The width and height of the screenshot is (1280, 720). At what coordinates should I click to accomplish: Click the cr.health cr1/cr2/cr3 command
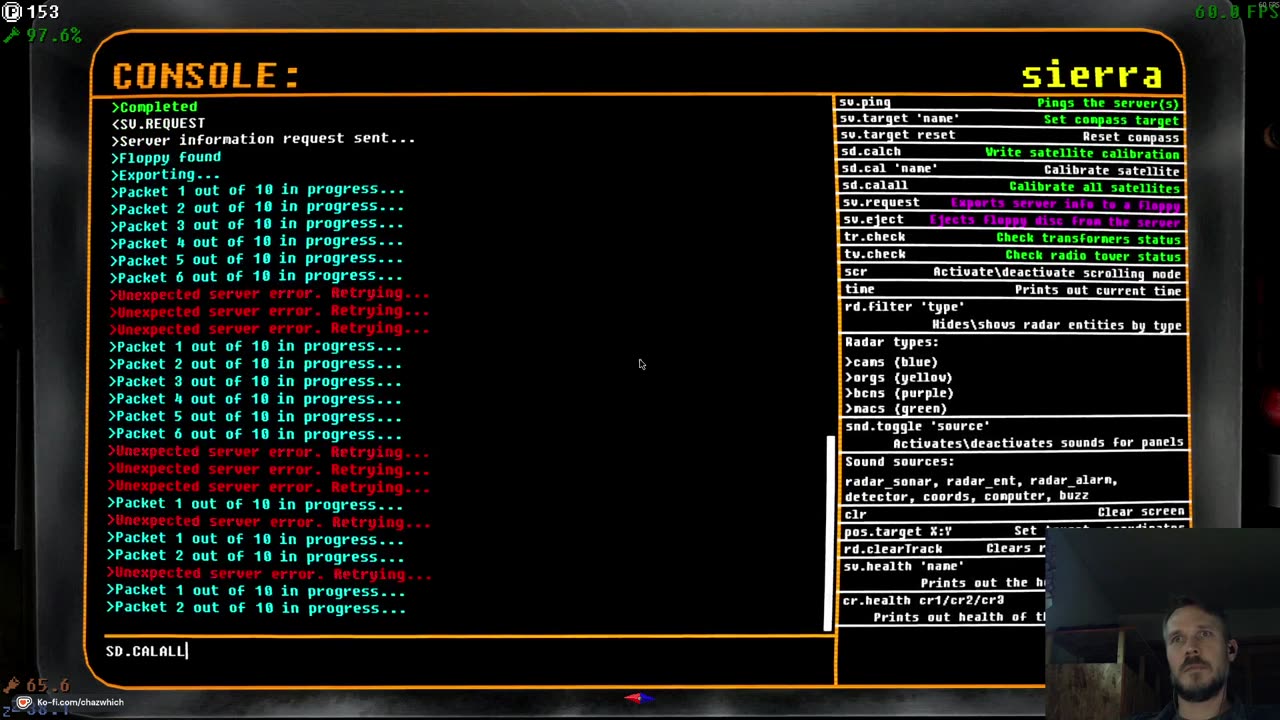pos(924,600)
